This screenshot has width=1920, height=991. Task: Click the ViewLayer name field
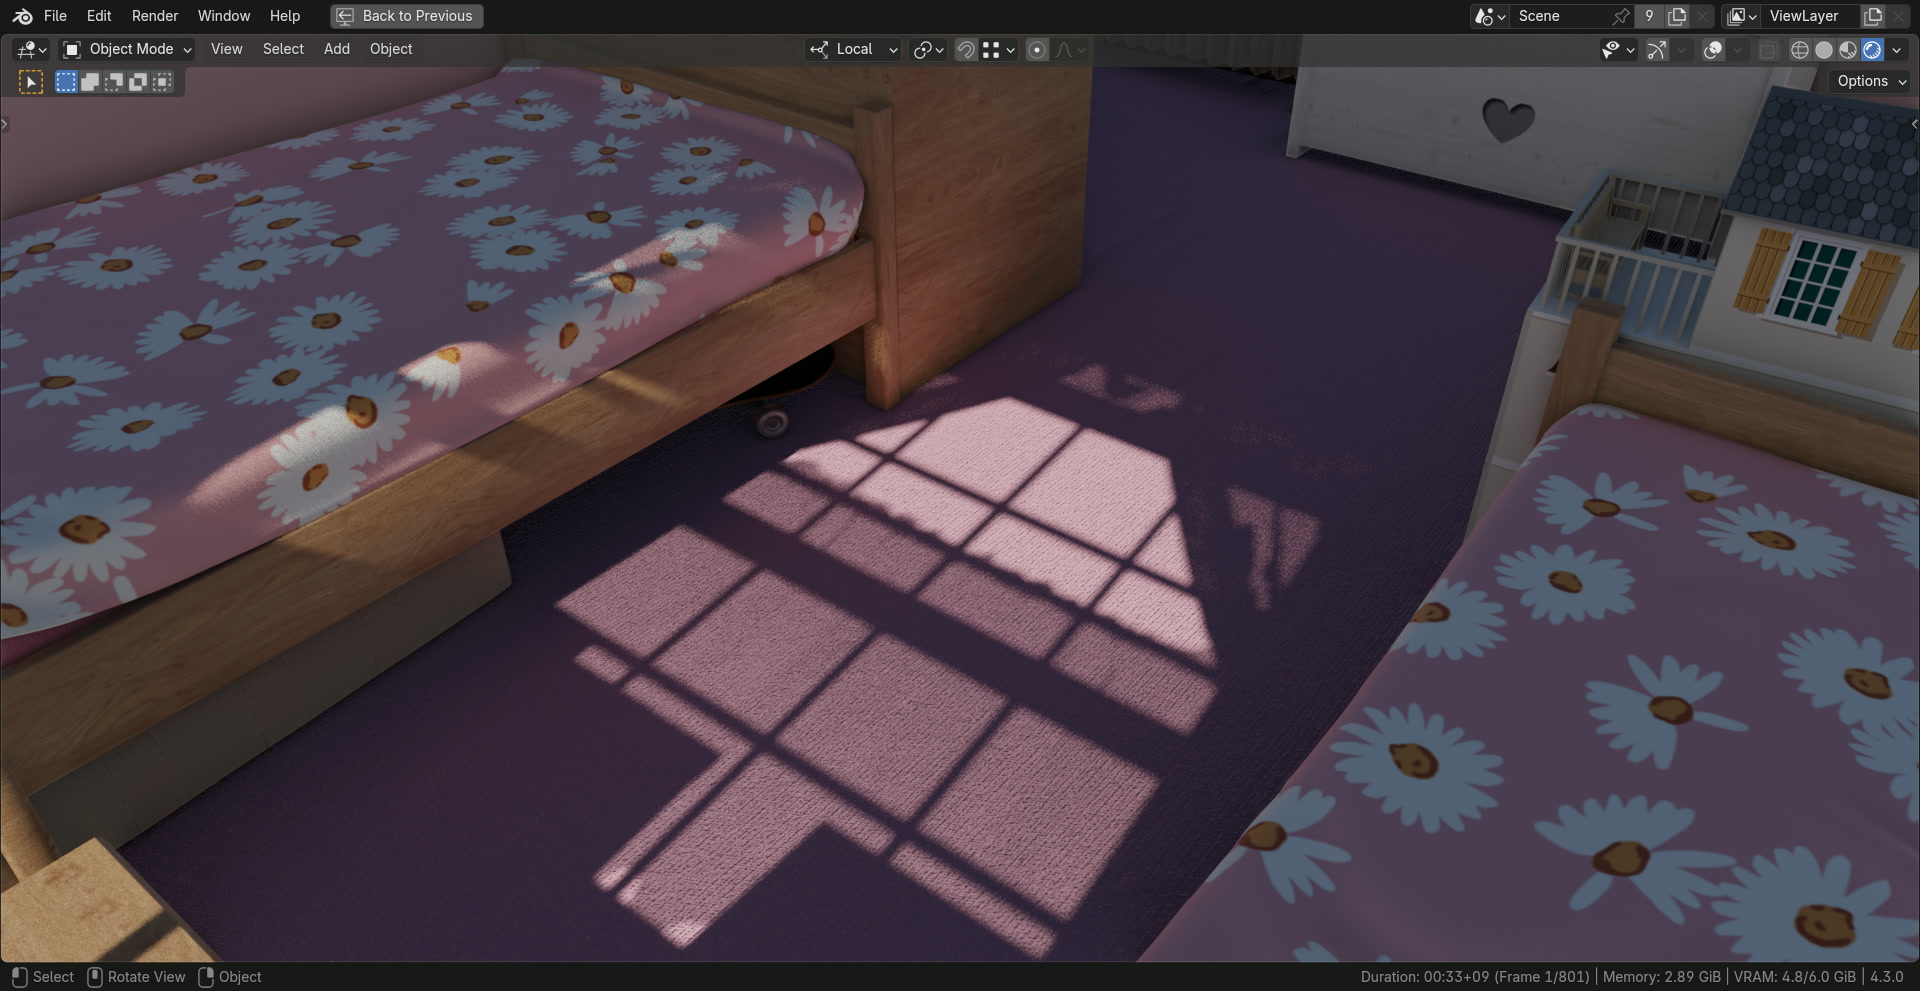[1810, 16]
